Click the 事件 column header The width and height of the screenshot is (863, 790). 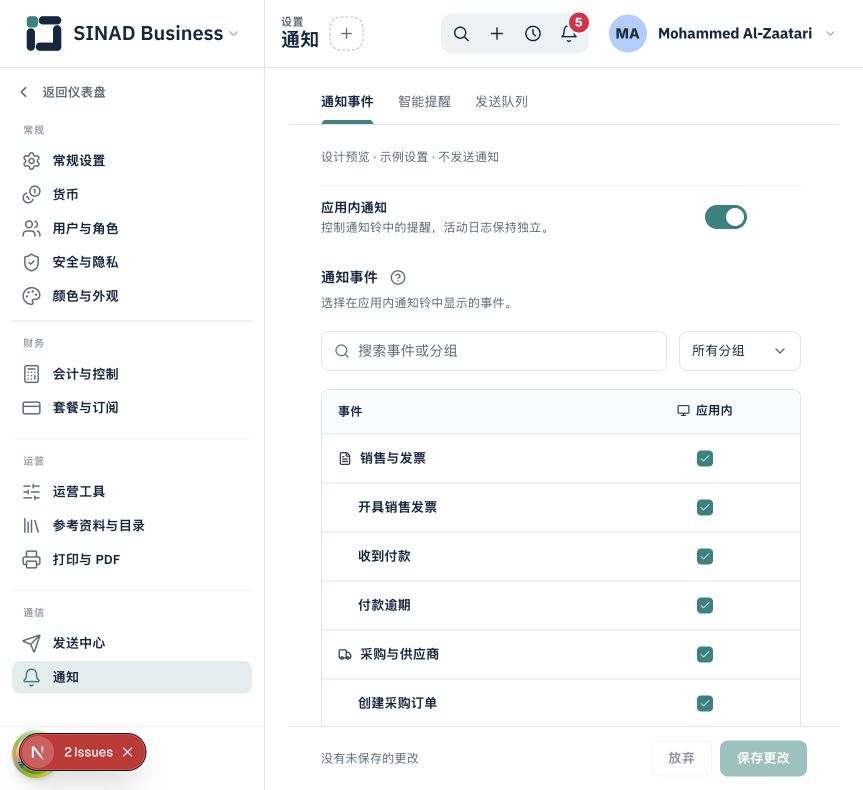350,411
